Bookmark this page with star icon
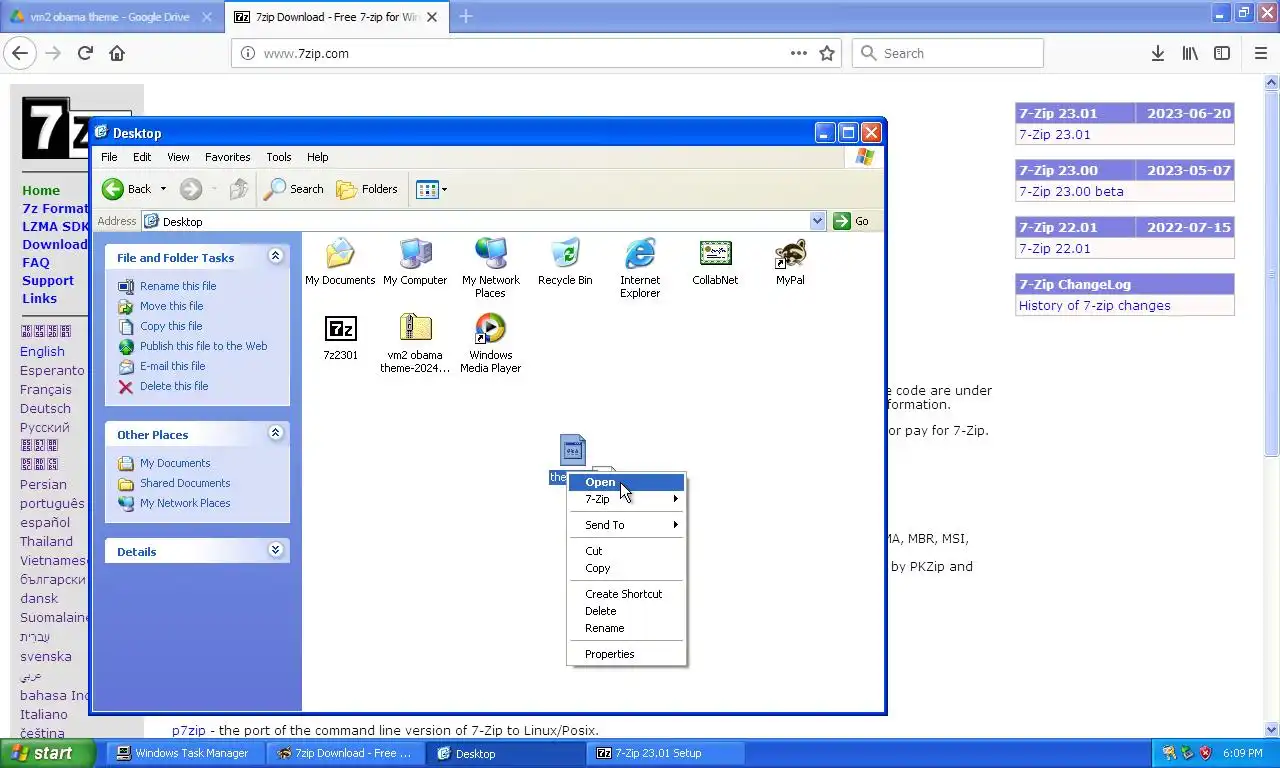The image size is (1280, 768). point(827,54)
